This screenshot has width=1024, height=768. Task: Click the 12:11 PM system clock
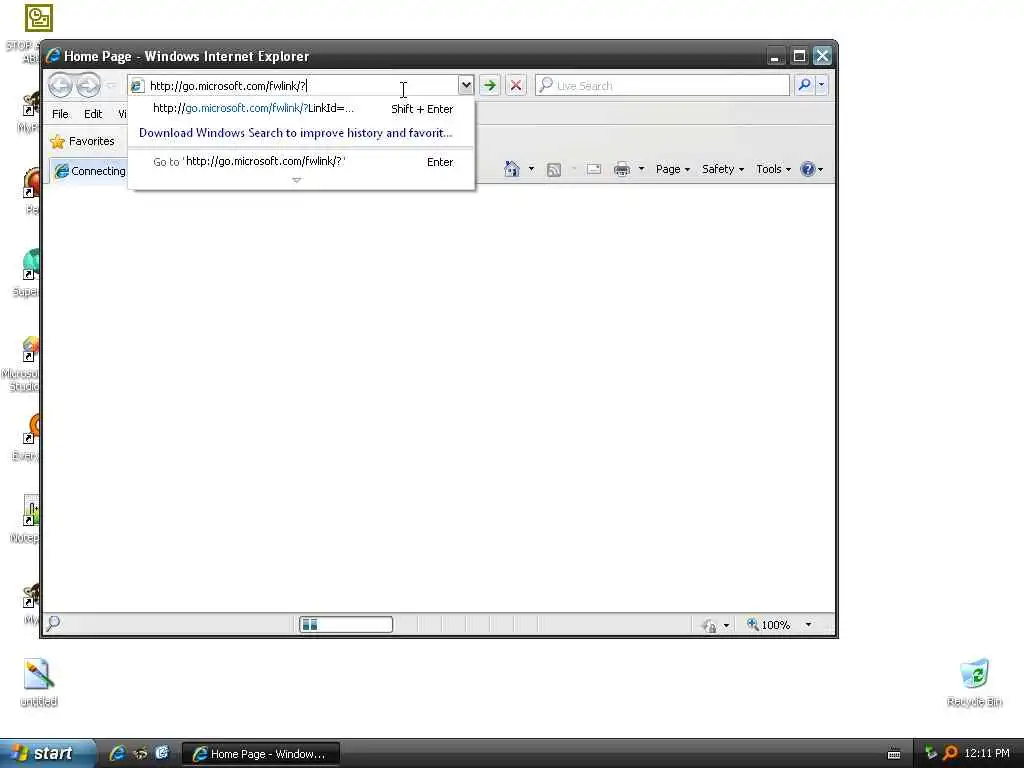coord(987,754)
